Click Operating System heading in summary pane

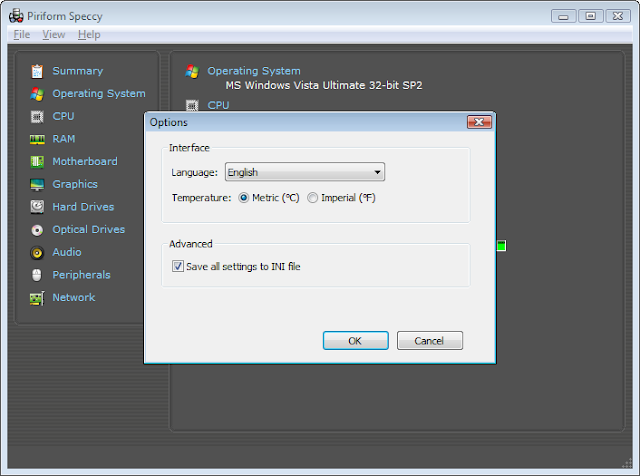tap(254, 71)
